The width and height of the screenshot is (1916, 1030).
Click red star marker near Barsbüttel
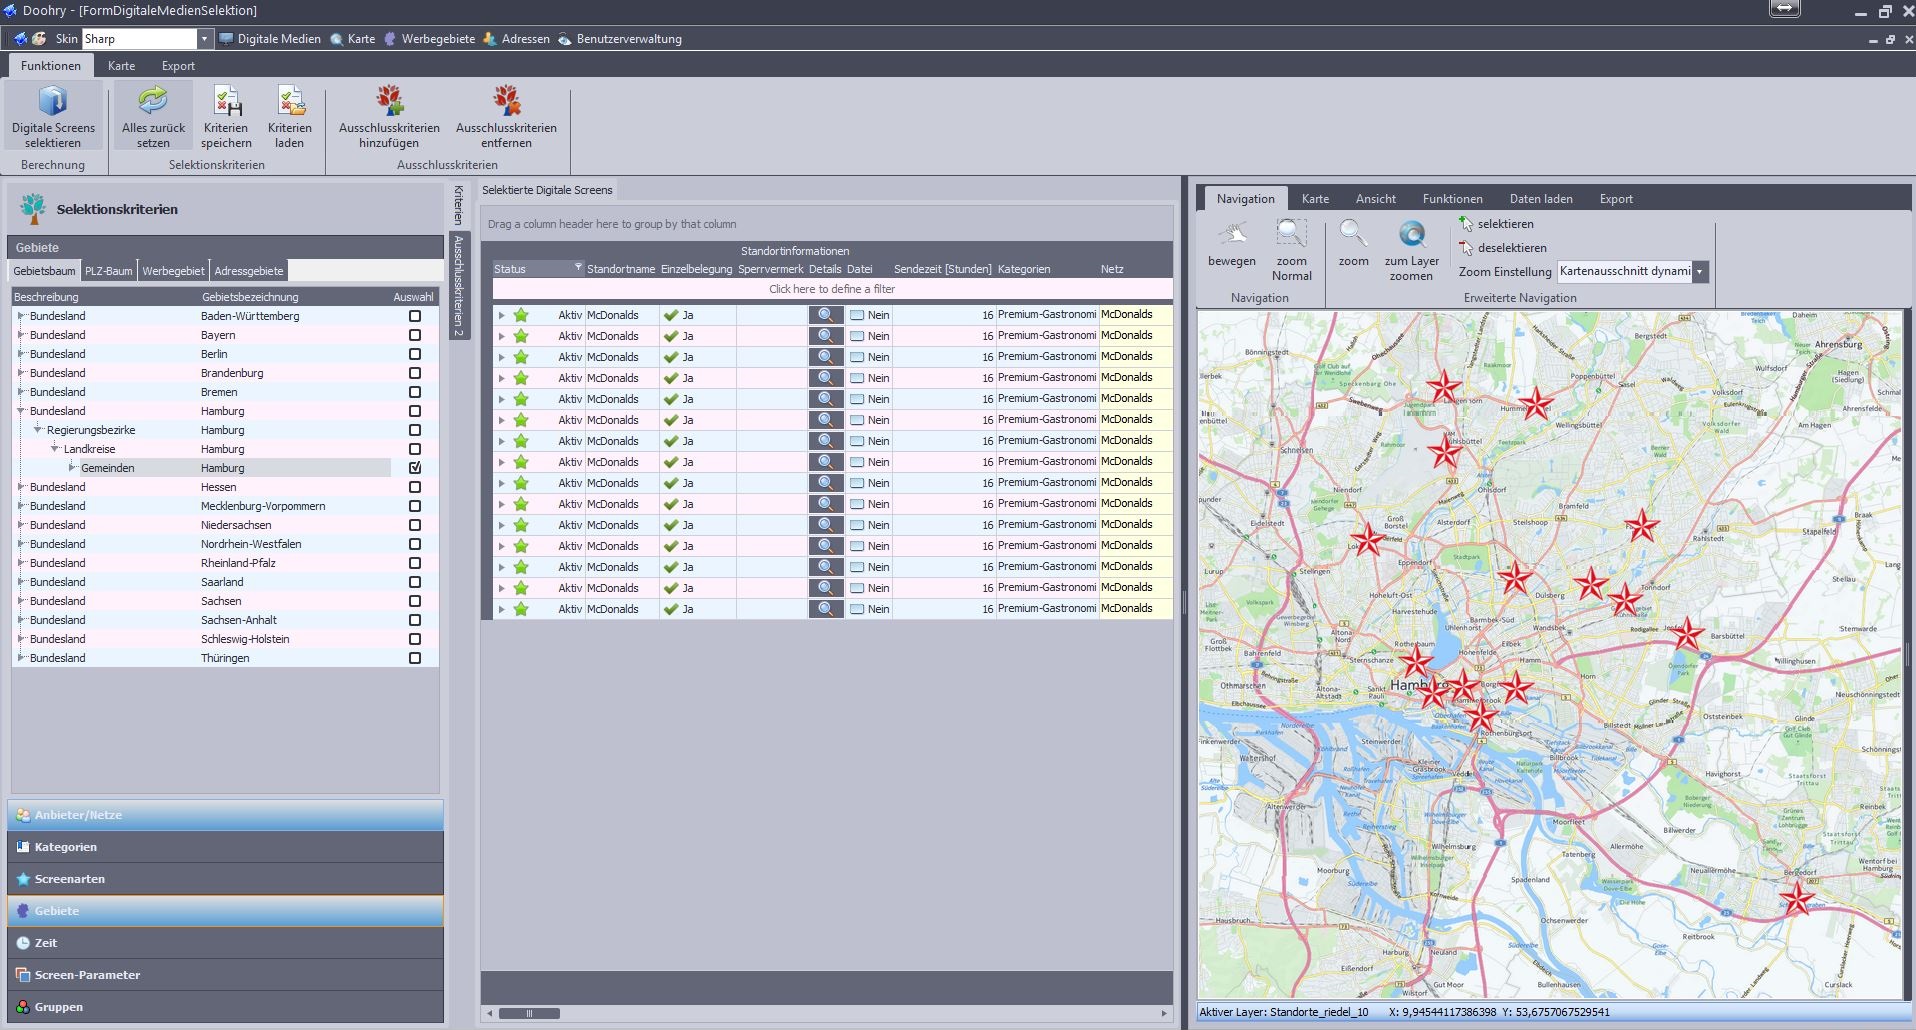[1687, 633]
